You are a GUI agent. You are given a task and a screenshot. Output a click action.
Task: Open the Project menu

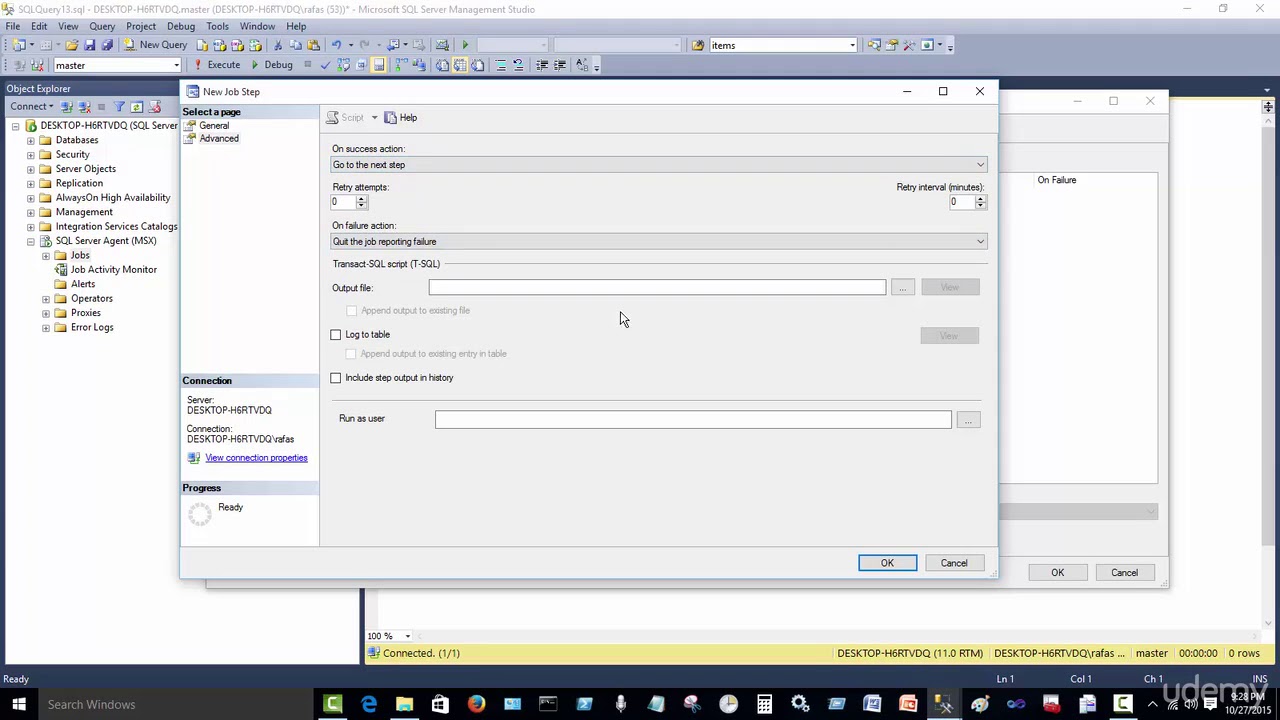(141, 26)
